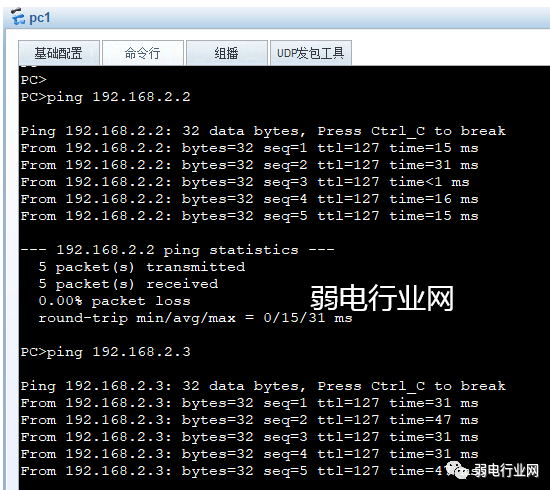
Task: Switch to the 命令行 tab
Action: click(x=142, y=53)
